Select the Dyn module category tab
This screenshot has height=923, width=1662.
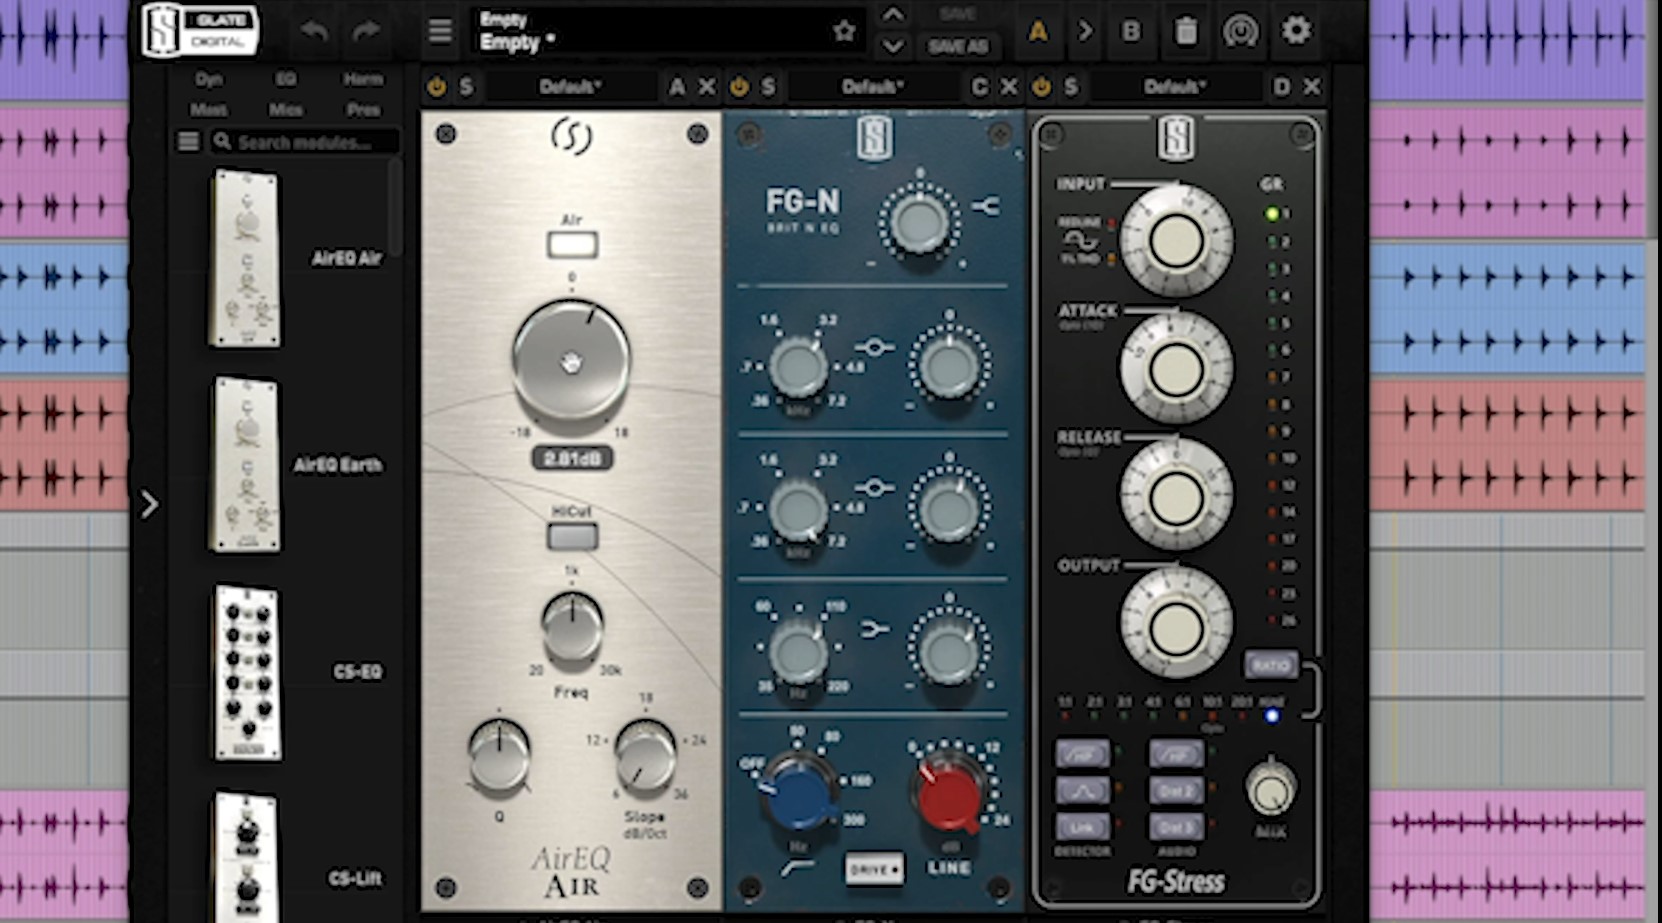[x=208, y=79]
